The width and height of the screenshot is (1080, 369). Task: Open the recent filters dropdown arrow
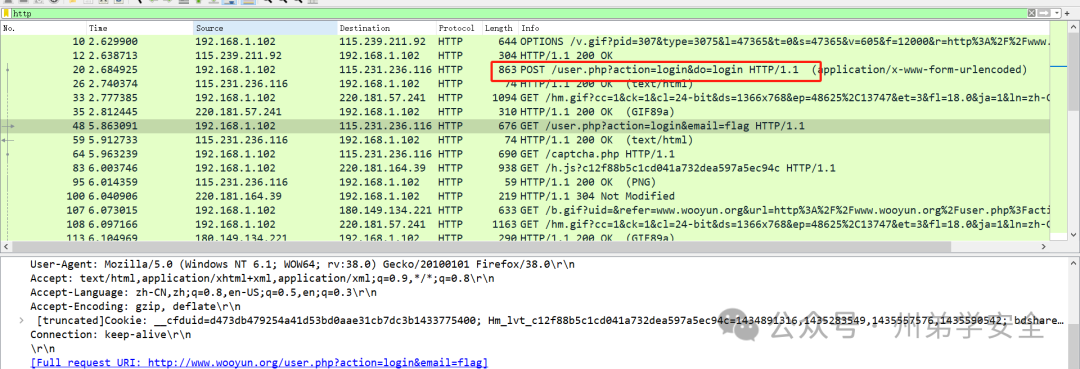tap(1056, 14)
